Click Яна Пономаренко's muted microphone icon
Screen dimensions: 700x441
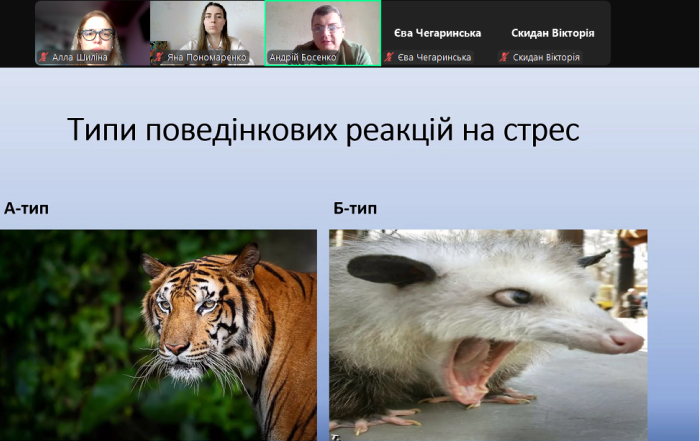coord(158,58)
